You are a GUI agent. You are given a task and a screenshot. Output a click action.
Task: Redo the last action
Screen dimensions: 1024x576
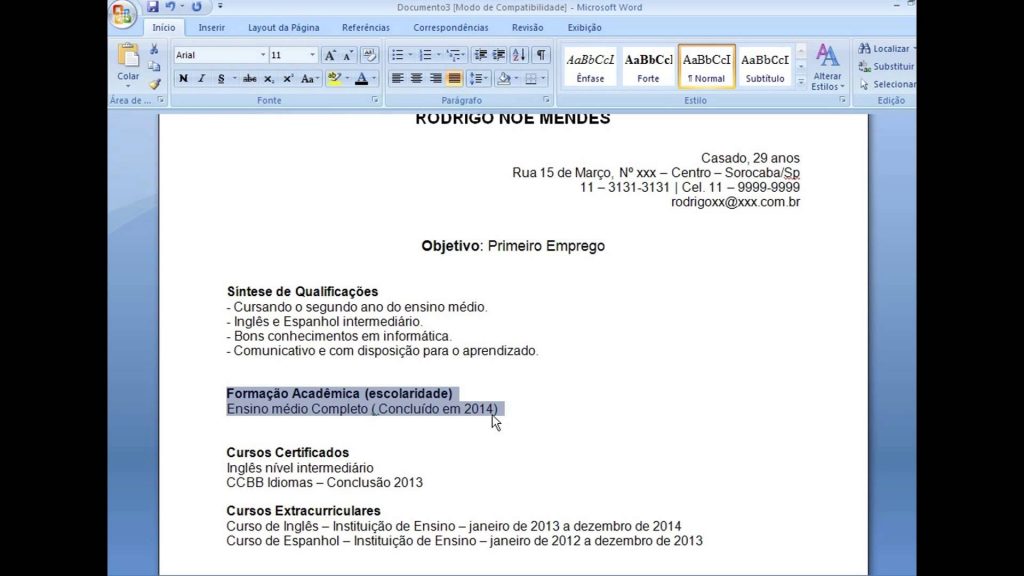(x=197, y=7)
